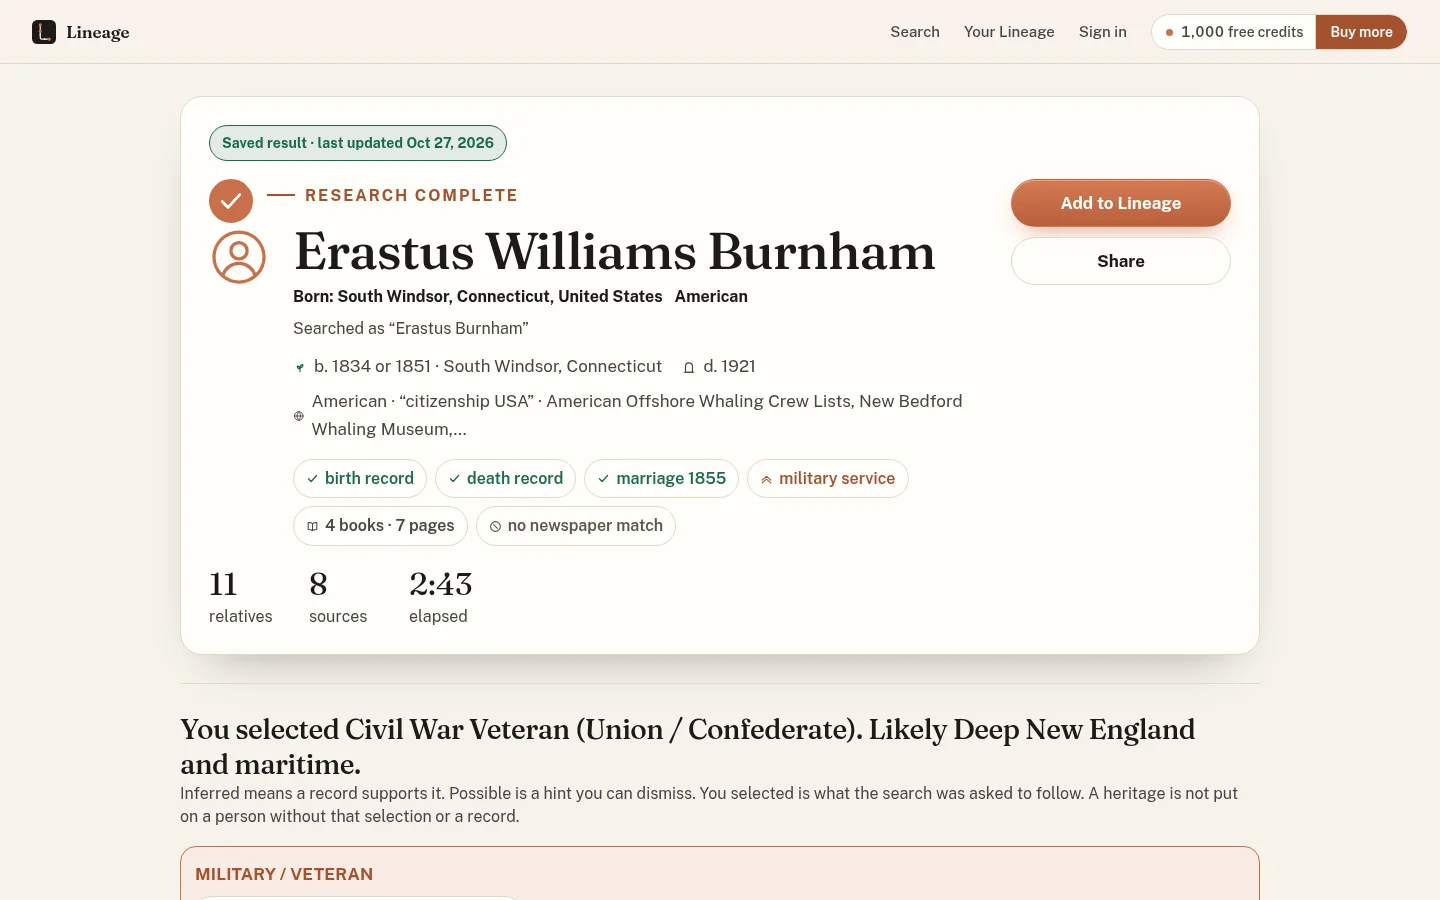Select the death record chip
This screenshot has width=1440, height=900.
click(505, 478)
